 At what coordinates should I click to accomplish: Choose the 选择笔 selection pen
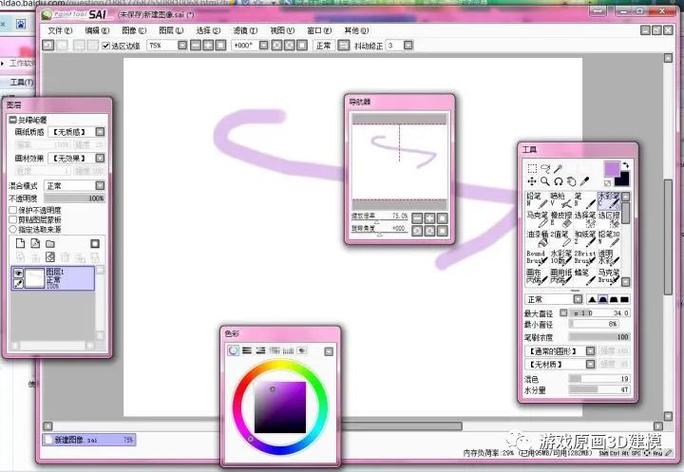pos(585,219)
